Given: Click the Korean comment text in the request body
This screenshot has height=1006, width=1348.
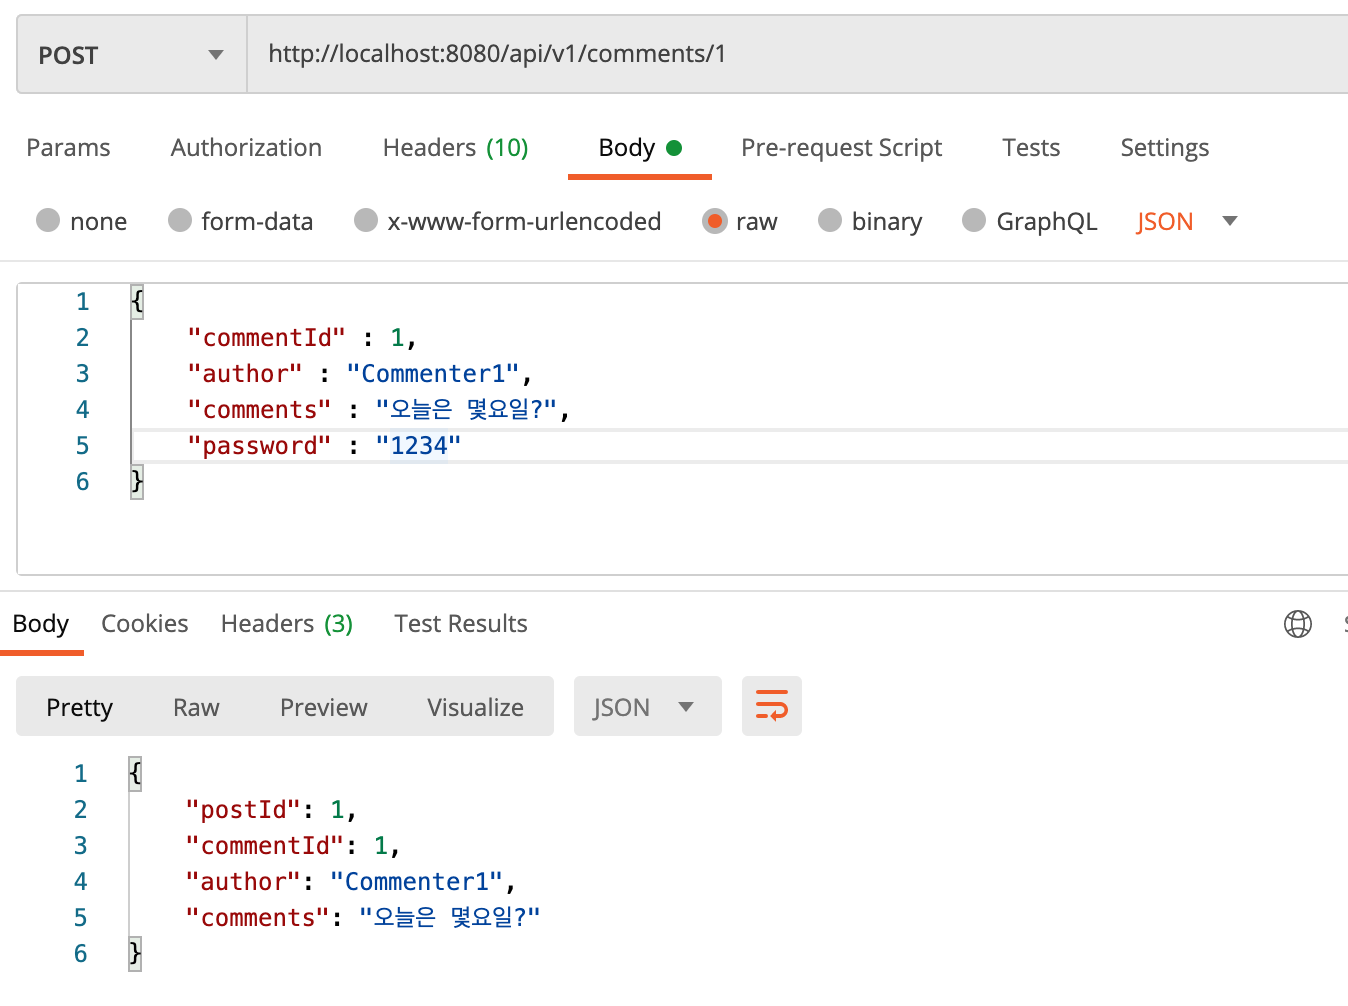Looking at the screenshot, I should (x=465, y=410).
